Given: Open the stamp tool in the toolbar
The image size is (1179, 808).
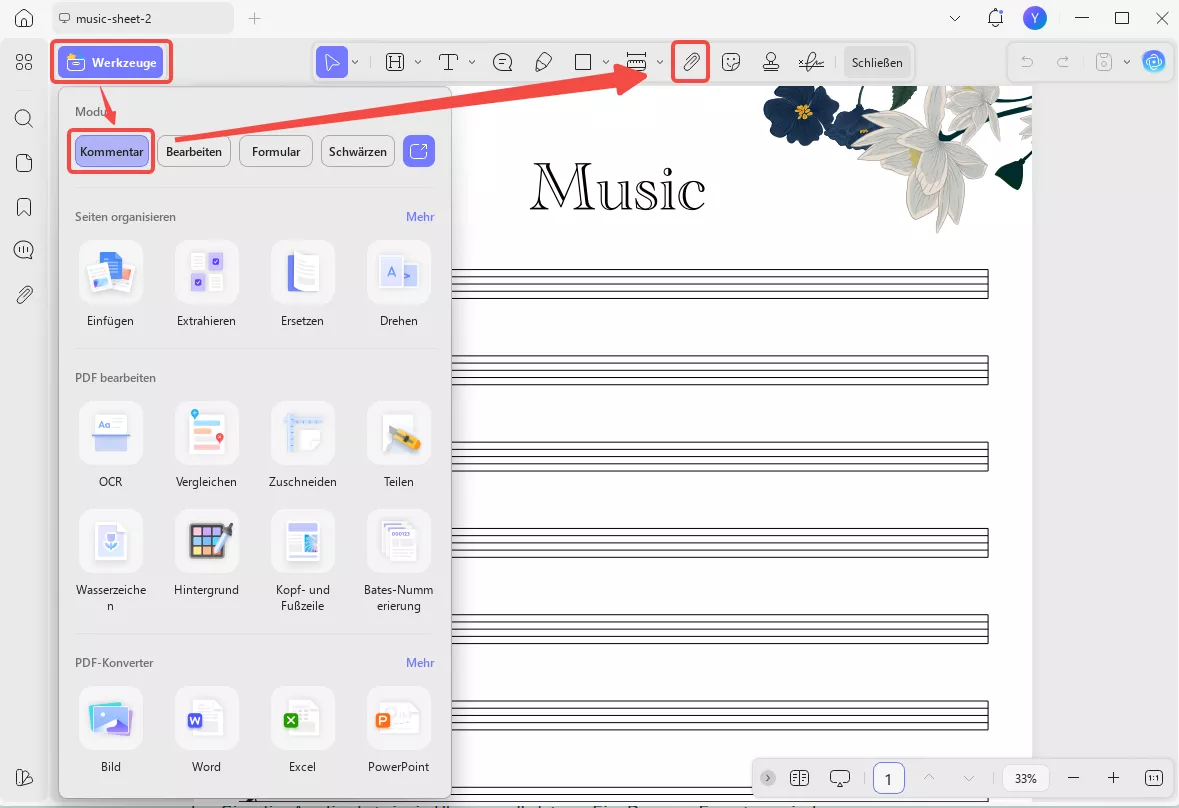Looking at the screenshot, I should tap(771, 61).
